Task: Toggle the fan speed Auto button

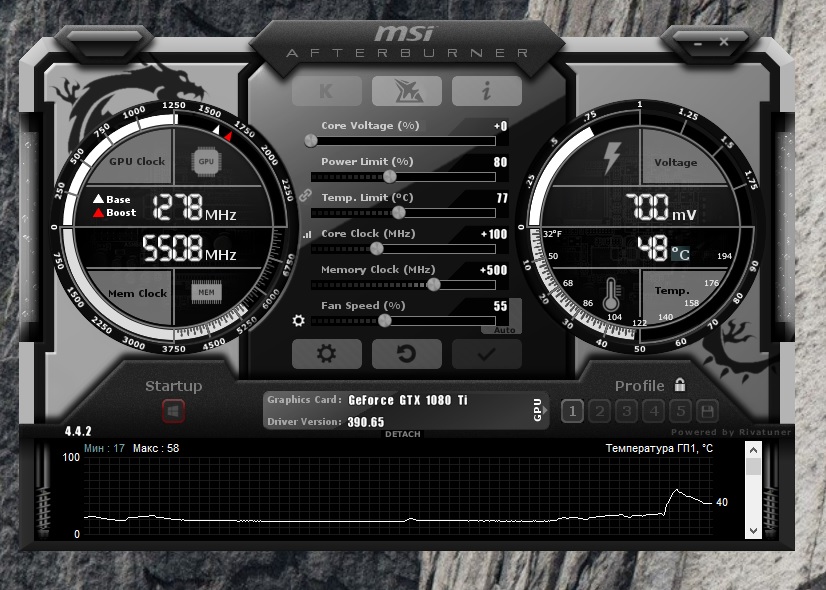Action: point(504,330)
